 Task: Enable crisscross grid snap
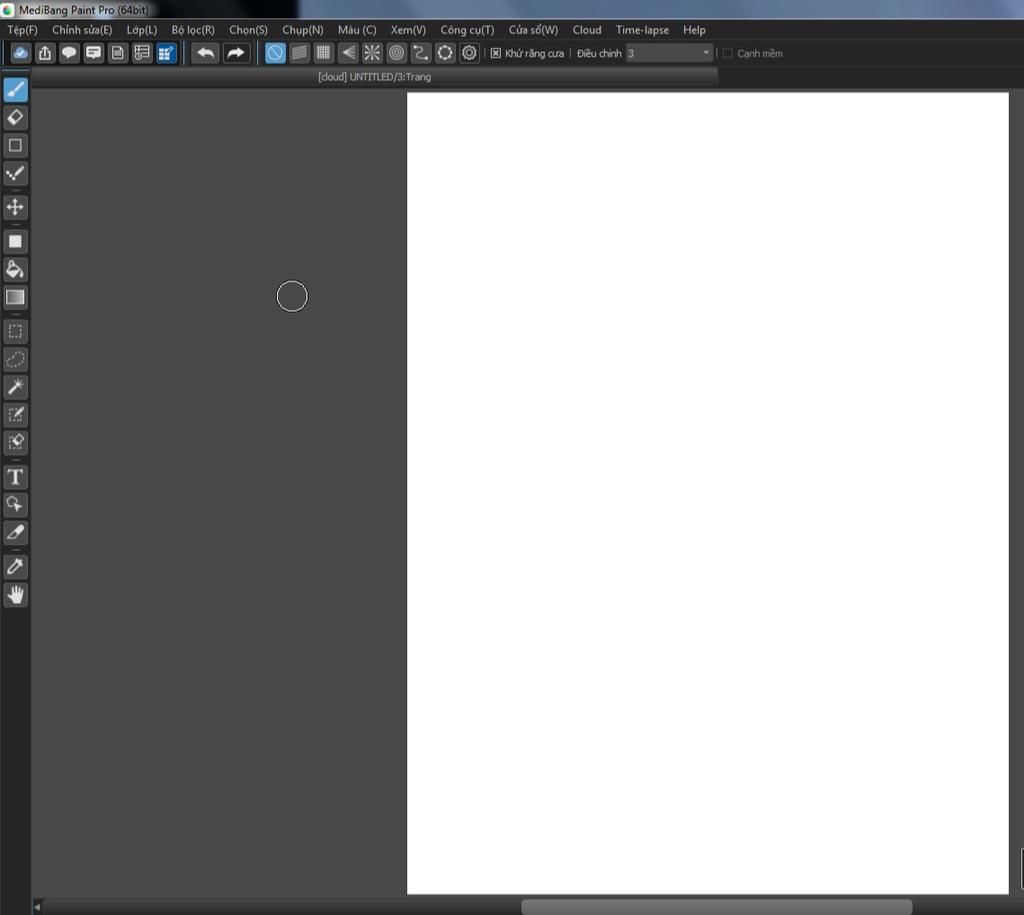click(323, 53)
